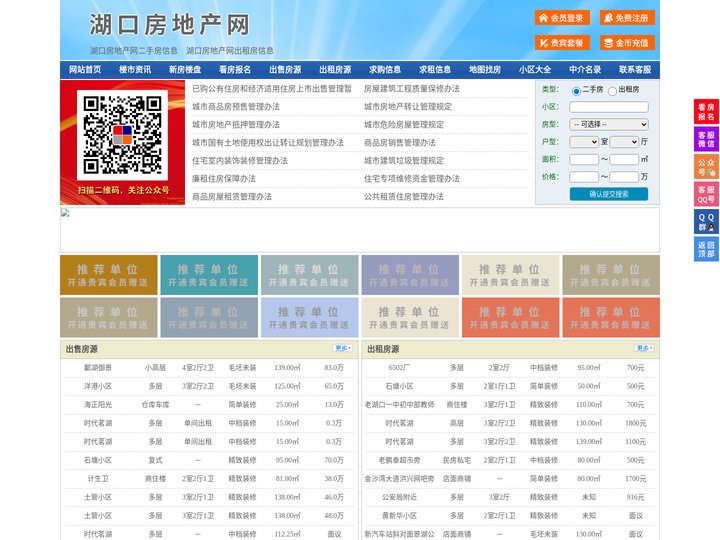Click the 客服QQ号 floating sidebar icon
Screen dimensions: 720x540
coord(706,194)
